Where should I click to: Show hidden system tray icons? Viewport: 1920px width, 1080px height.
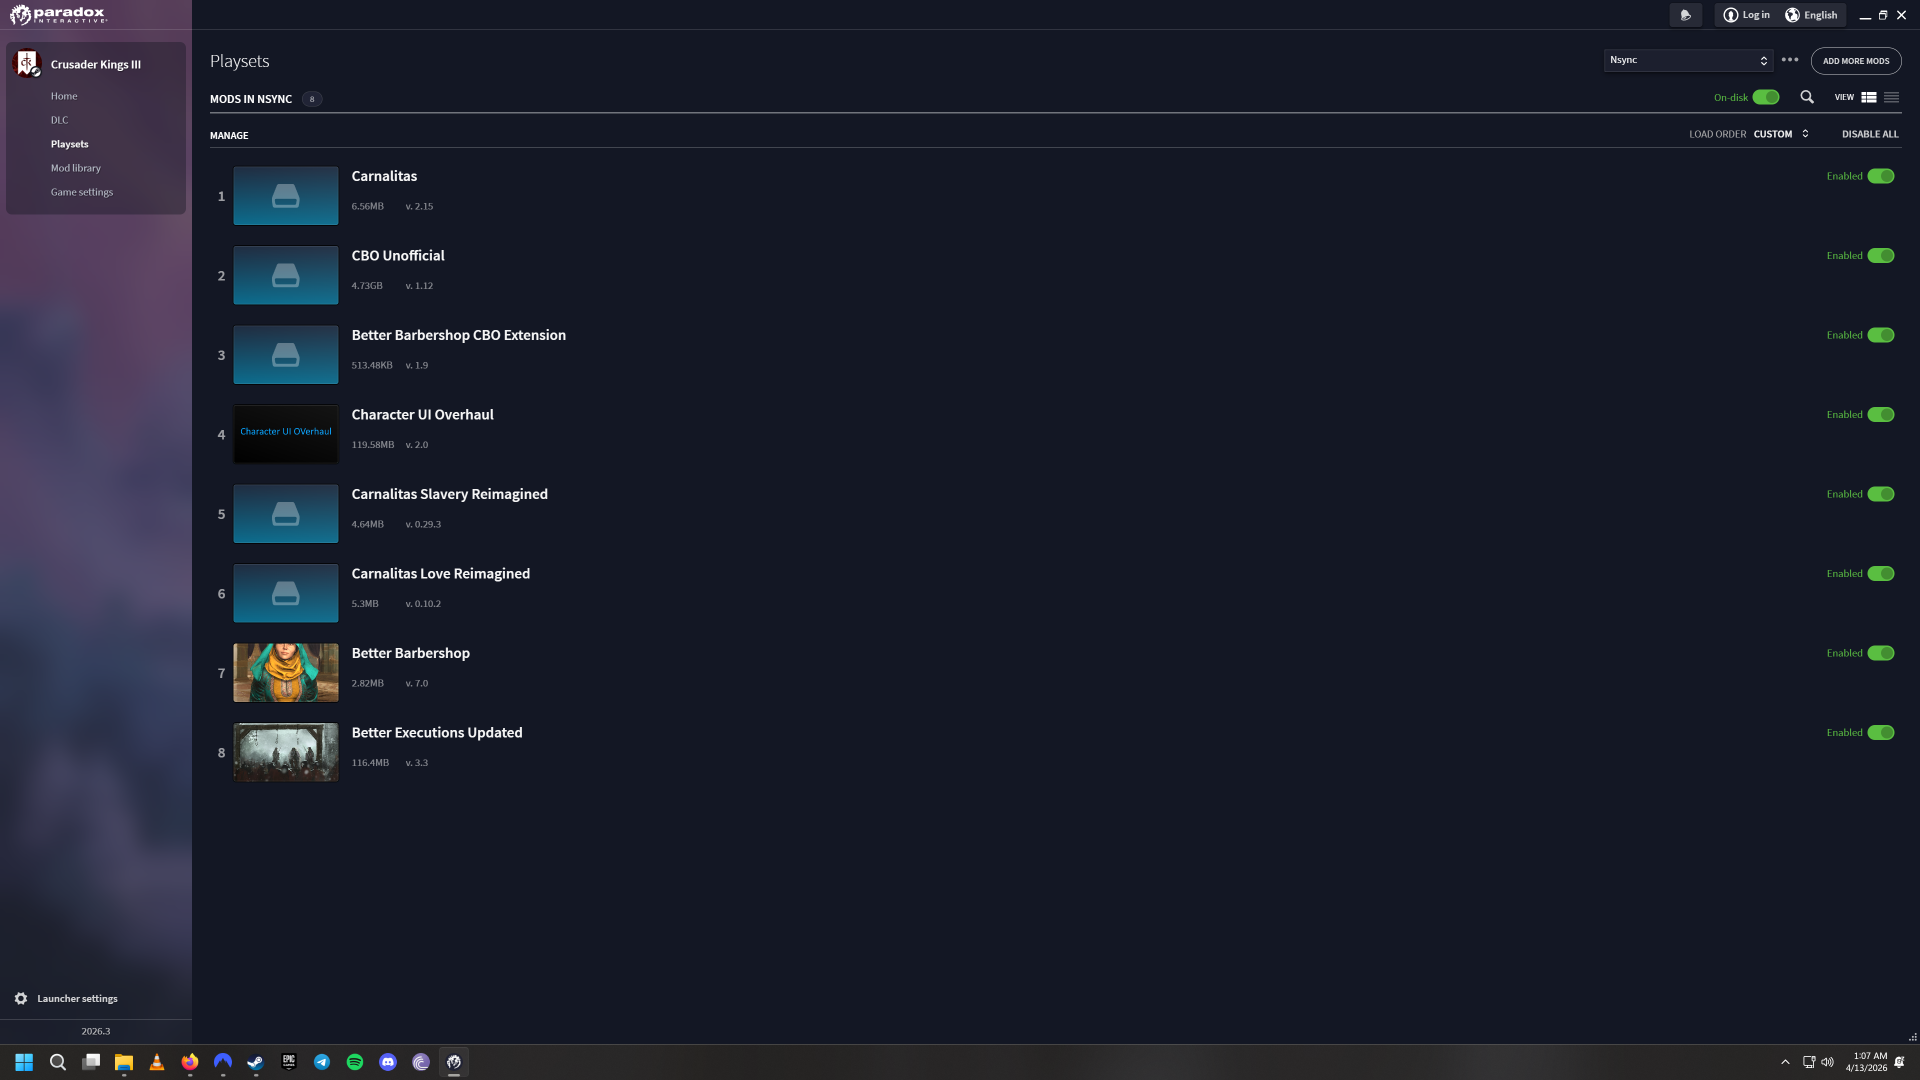1785,1062
